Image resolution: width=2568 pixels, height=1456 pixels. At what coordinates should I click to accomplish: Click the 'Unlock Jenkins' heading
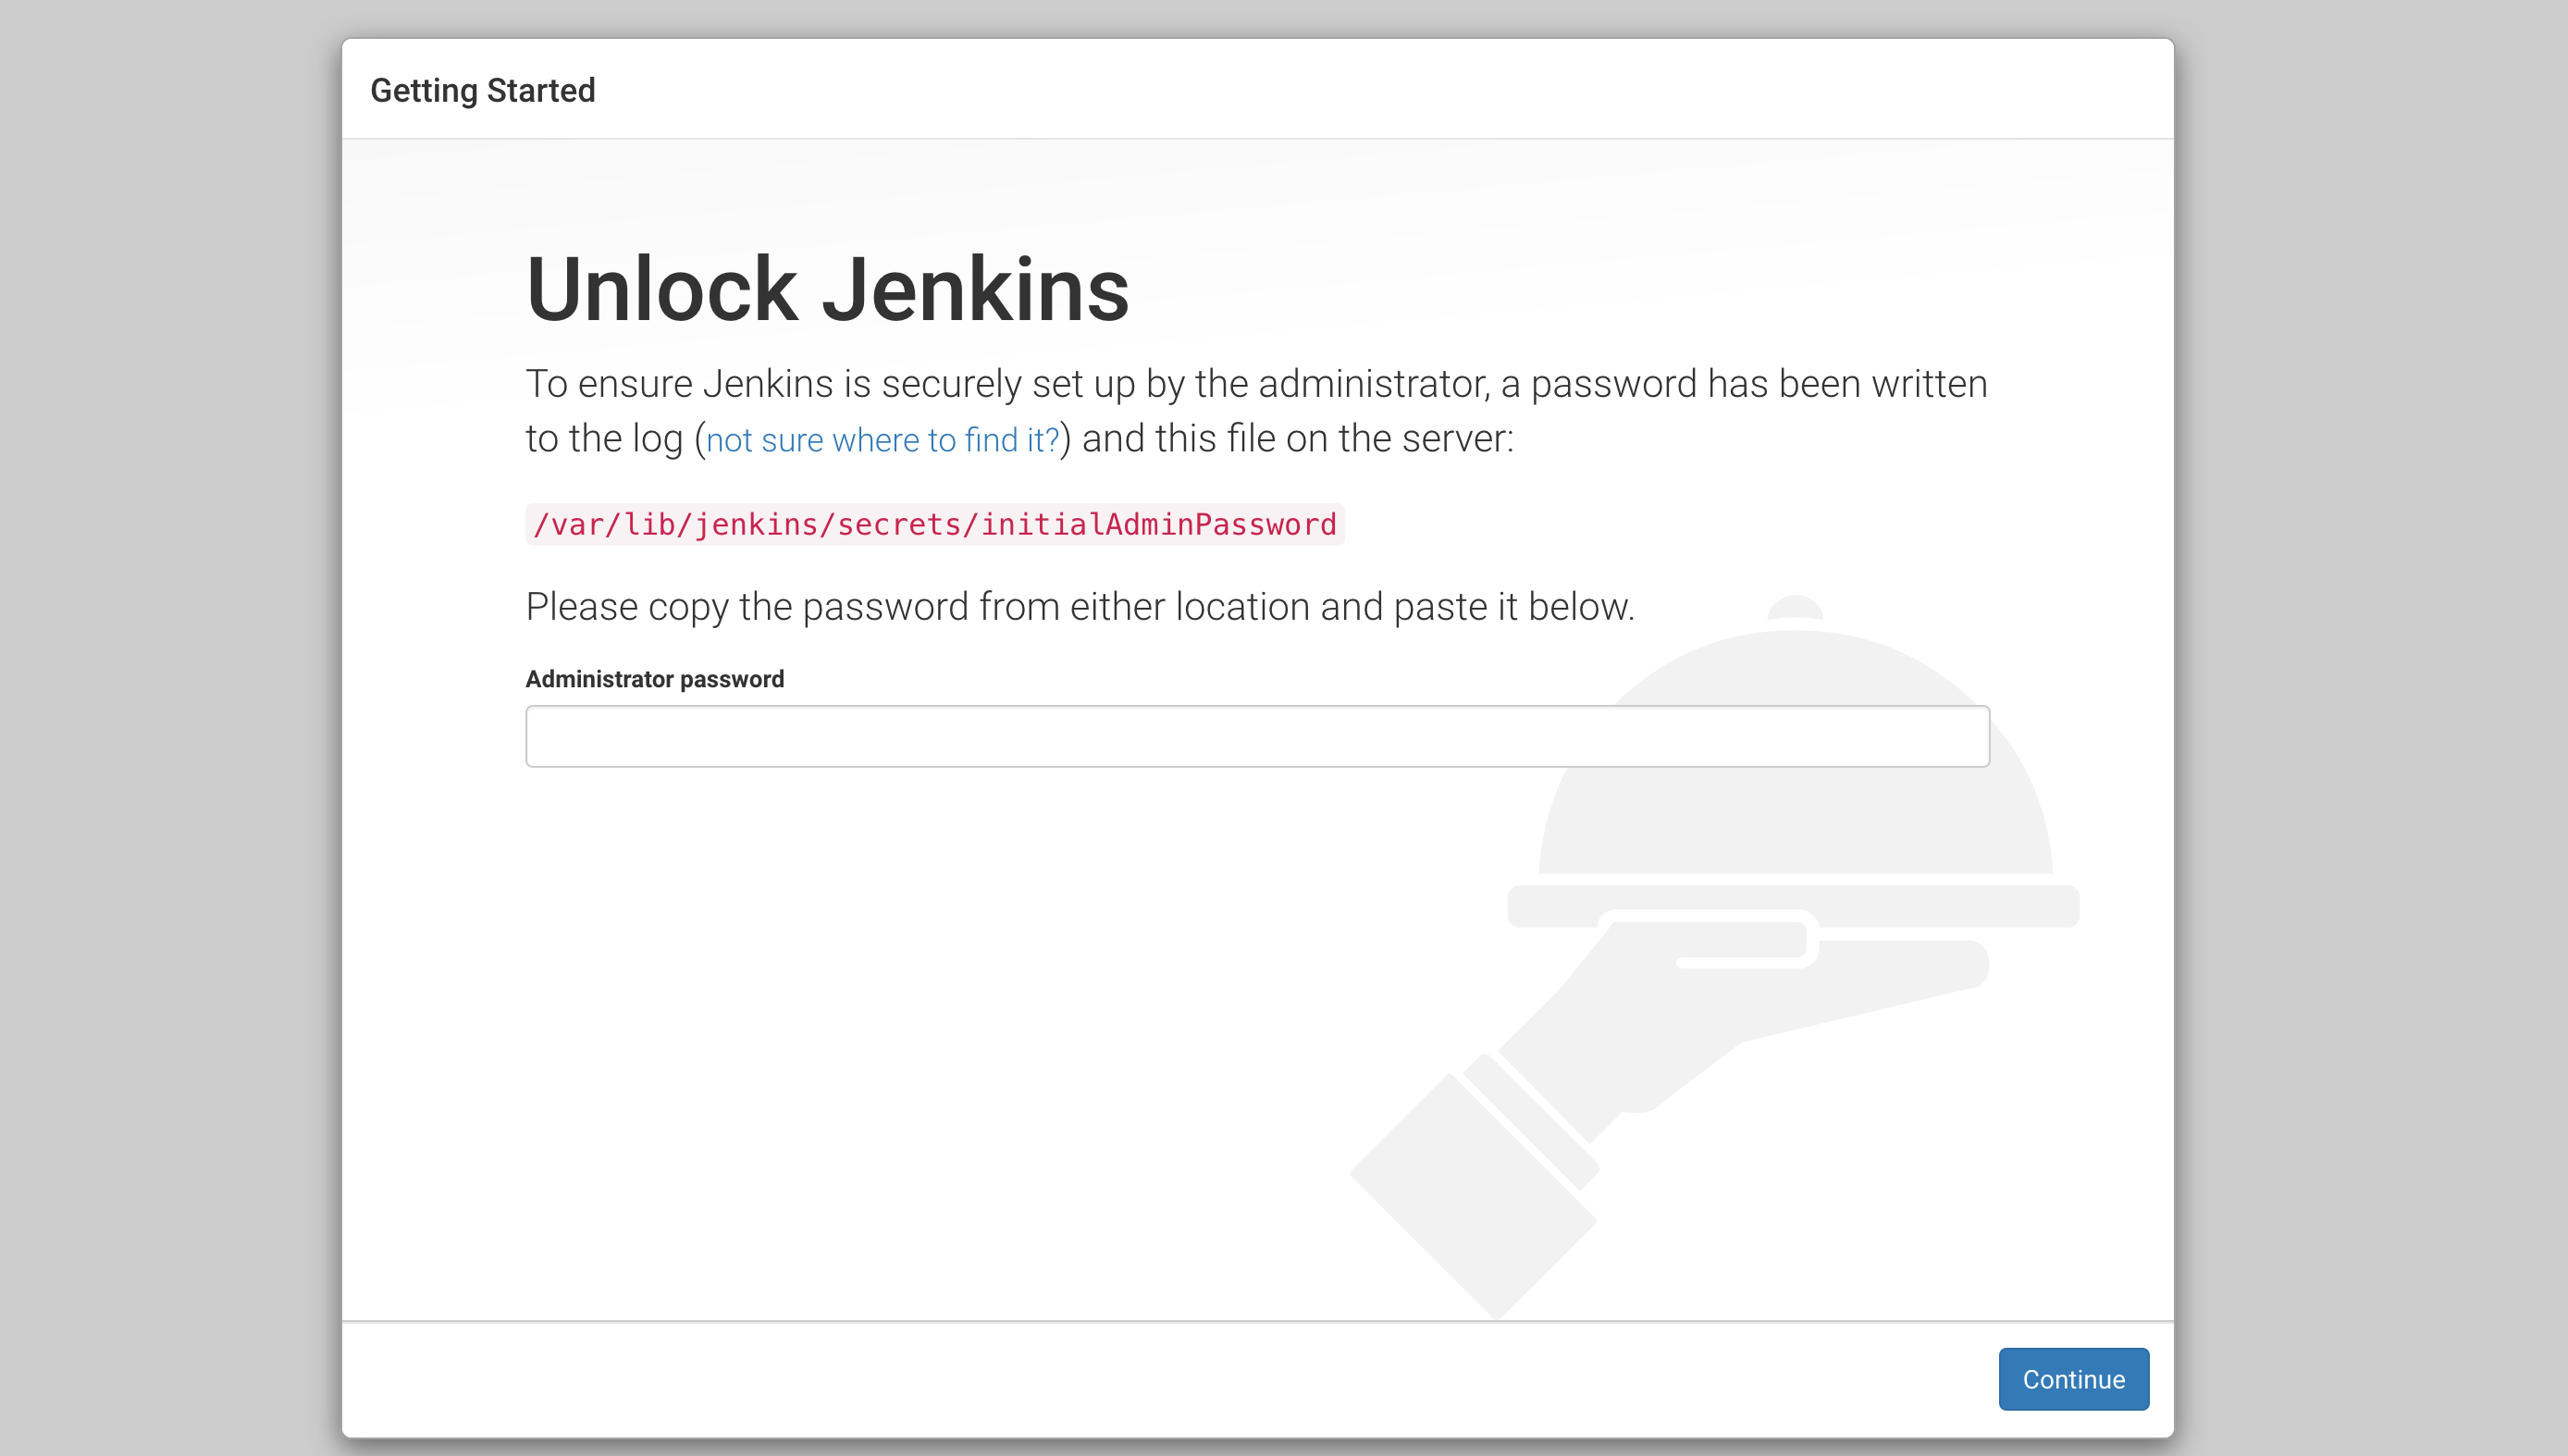[x=827, y=289]
